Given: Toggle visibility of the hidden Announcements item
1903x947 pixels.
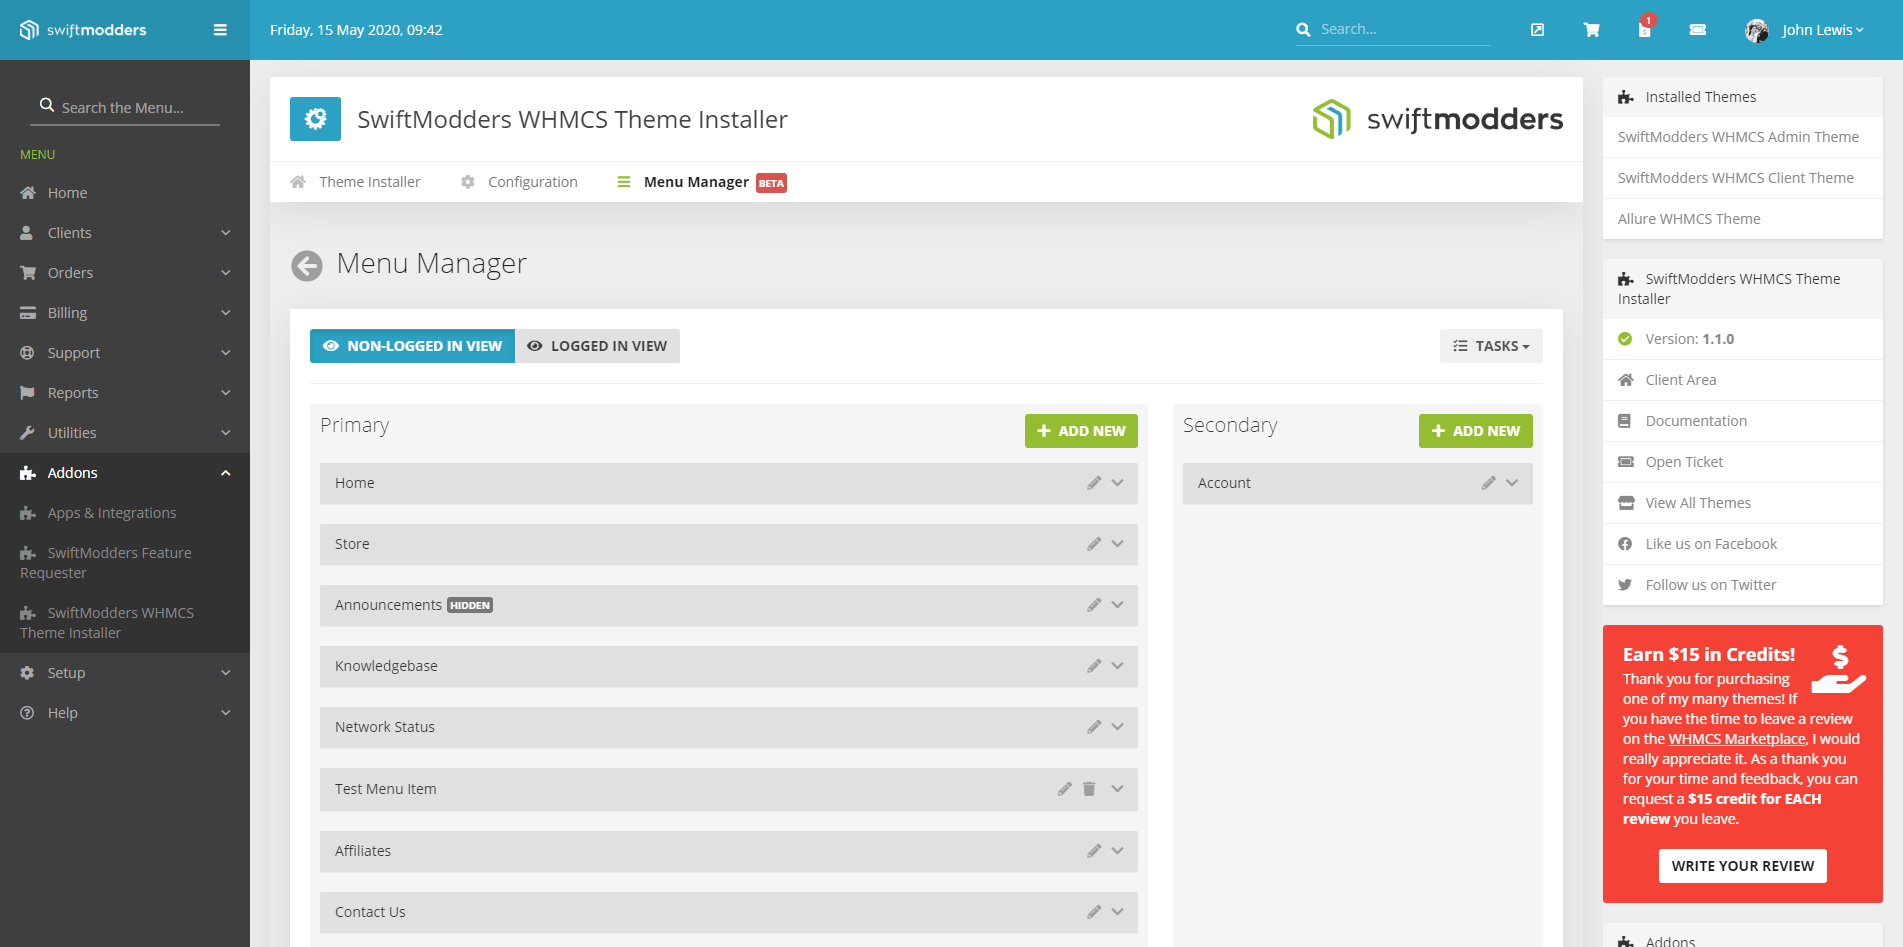Looking at the screenshot, I should [469, 605].
